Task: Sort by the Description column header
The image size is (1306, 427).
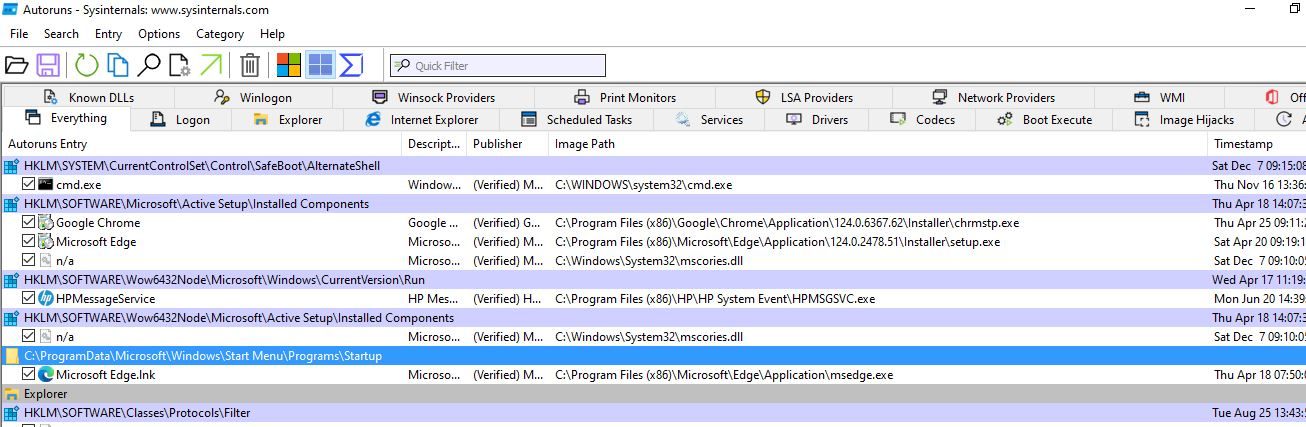Action: point(435,144)
